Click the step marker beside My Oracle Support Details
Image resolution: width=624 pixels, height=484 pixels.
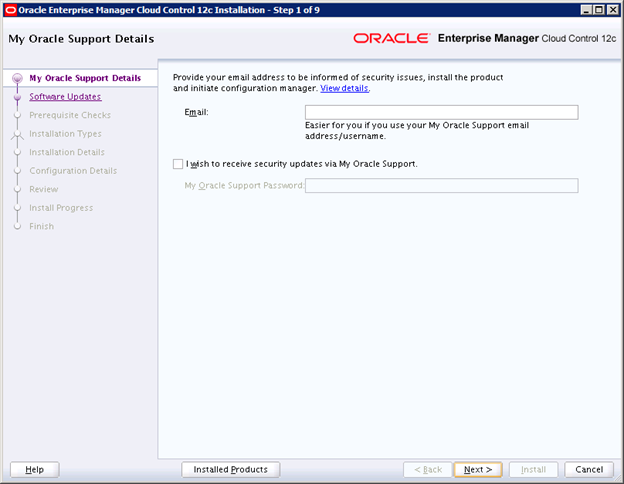(x=17, y=78)
